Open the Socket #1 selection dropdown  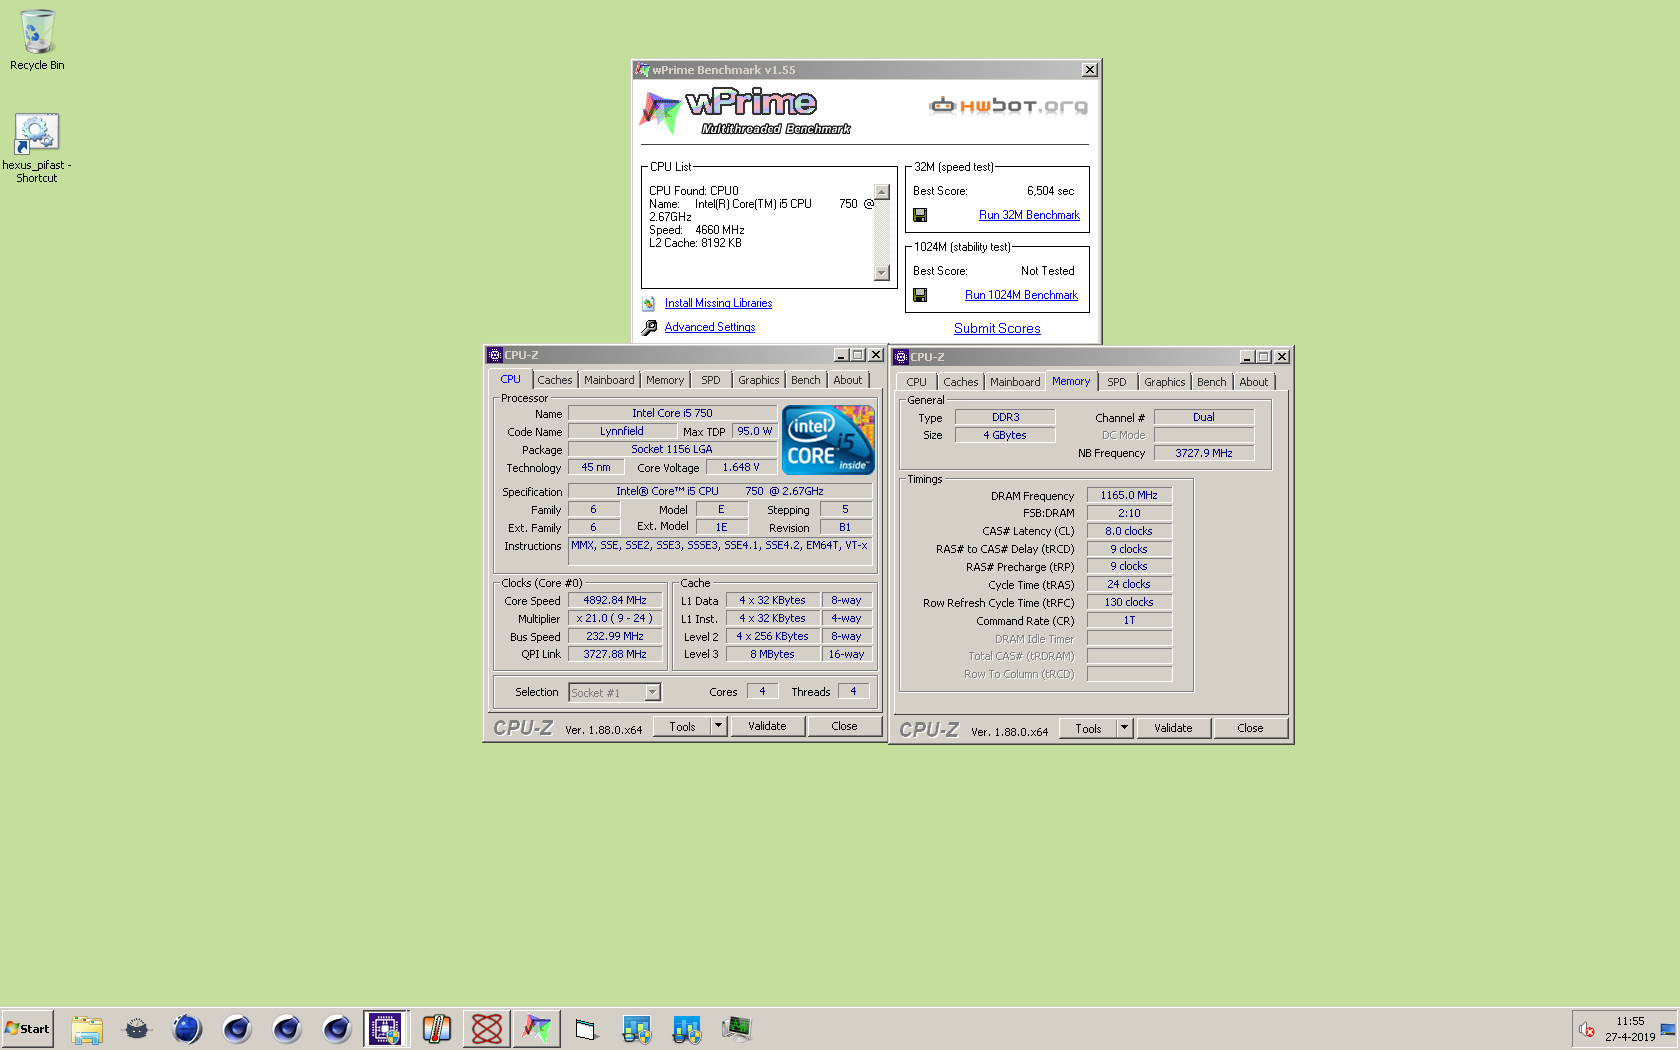click(x=614, y=692)
